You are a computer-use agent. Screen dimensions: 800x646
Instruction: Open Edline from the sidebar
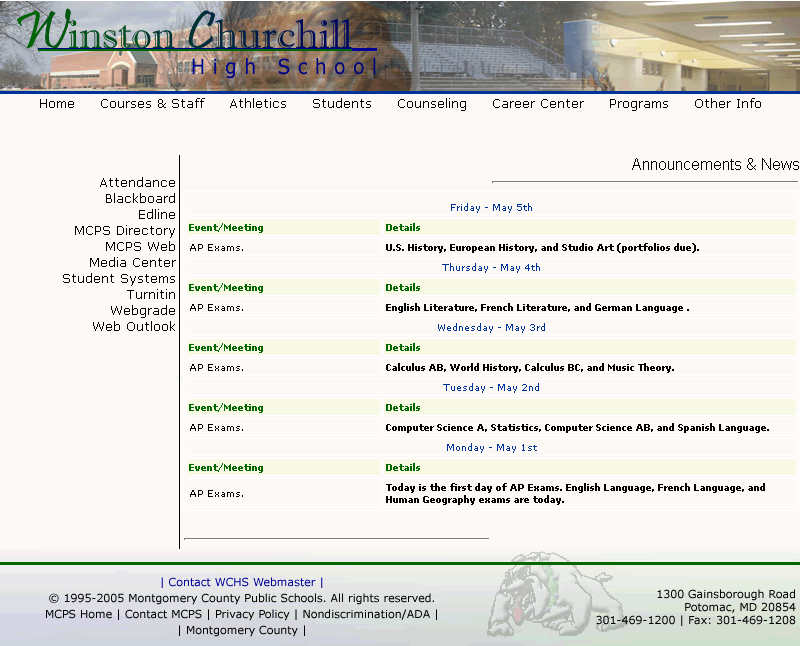(x=157, y=215)
